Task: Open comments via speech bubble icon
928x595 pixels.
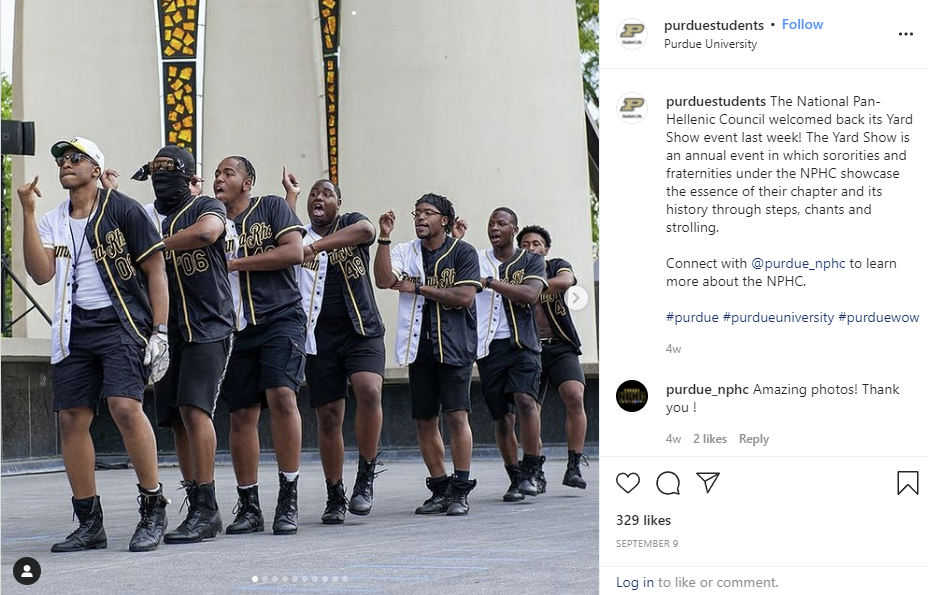Action: (668, 483)
